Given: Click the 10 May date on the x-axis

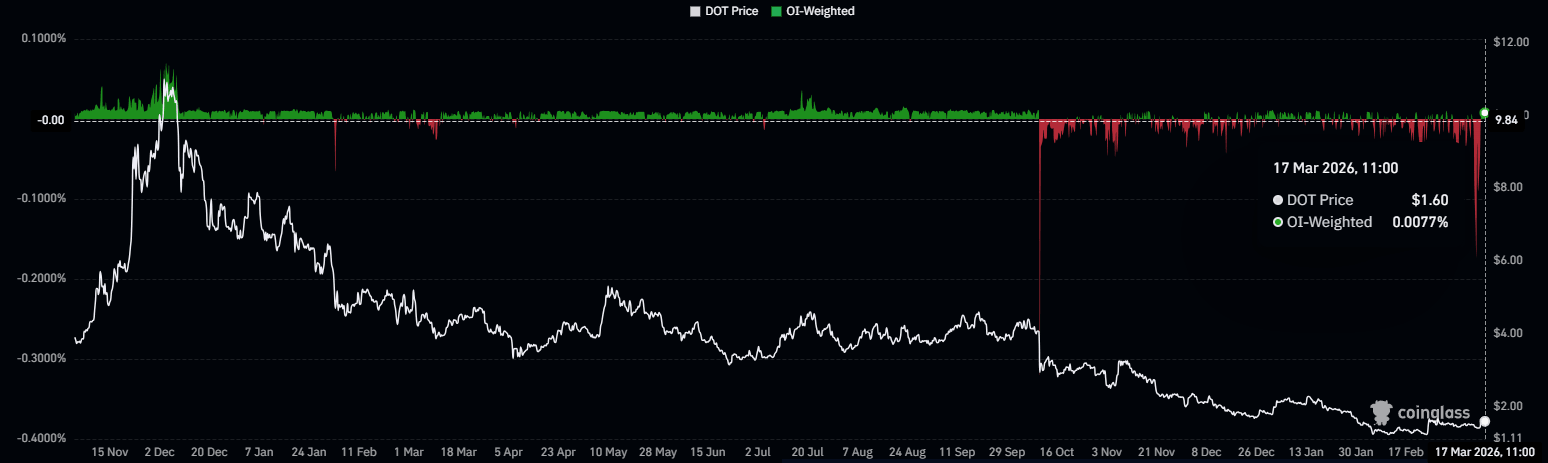Looking at the screenshot, I should [x=609, y=452].
